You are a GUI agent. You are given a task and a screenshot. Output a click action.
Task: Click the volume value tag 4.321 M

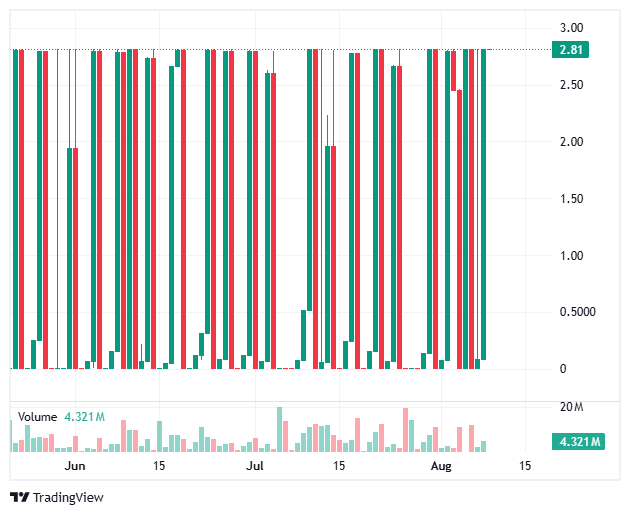[x=578, y=441]
